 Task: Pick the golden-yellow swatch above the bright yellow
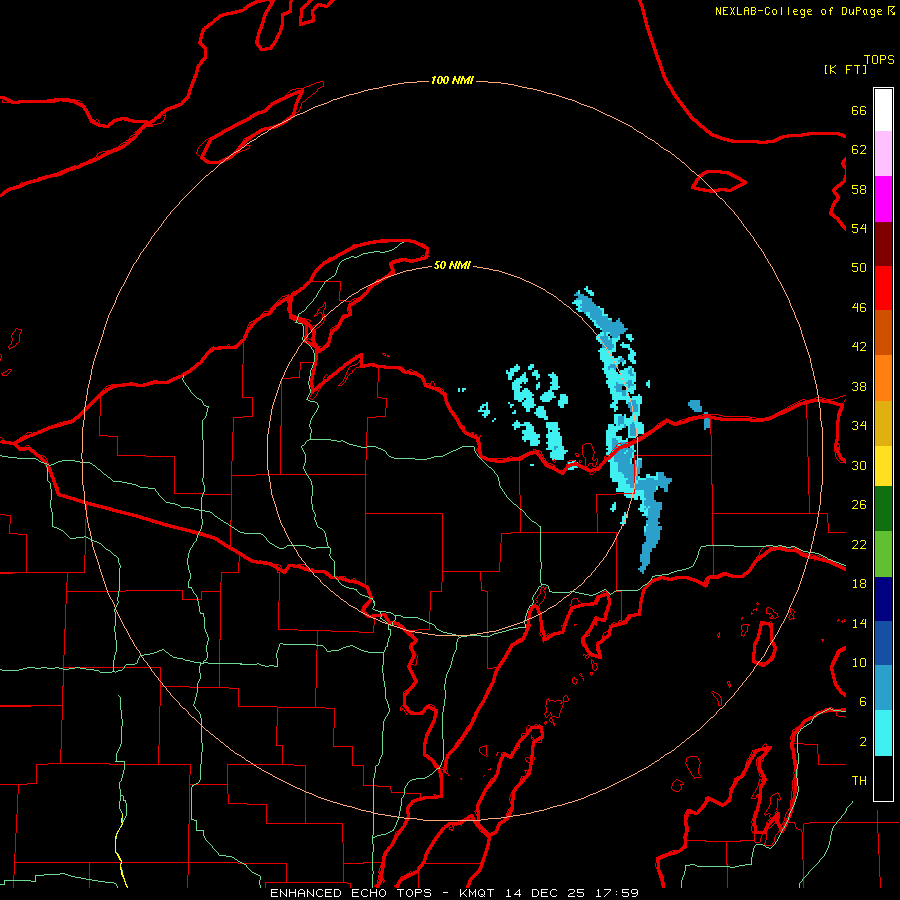coord(883,423)
